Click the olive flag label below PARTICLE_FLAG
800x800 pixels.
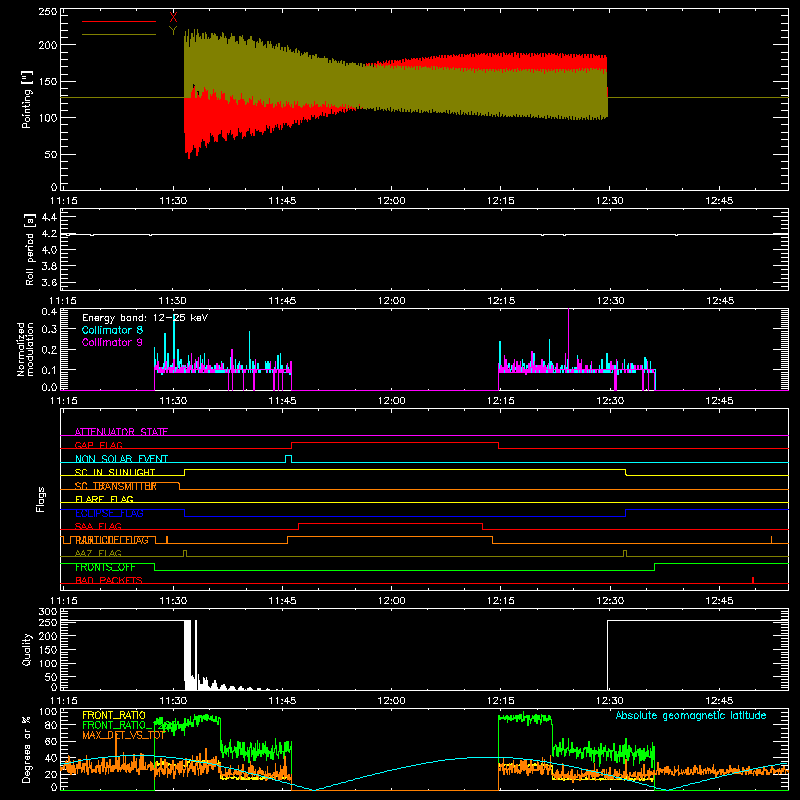point(98,553)
